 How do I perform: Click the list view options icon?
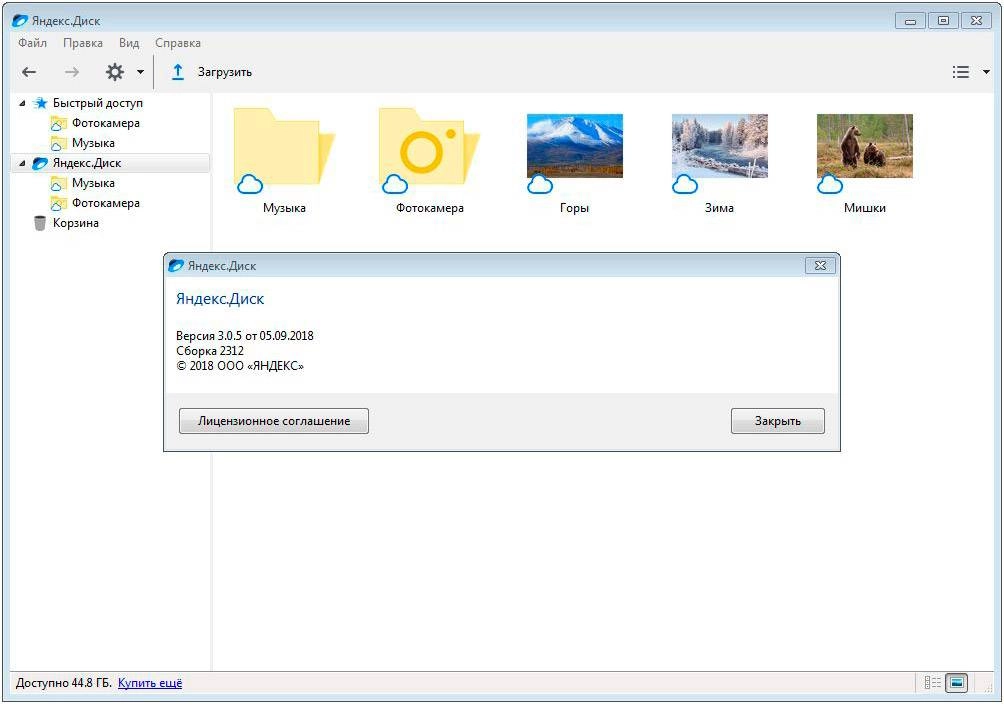point(960,72)
